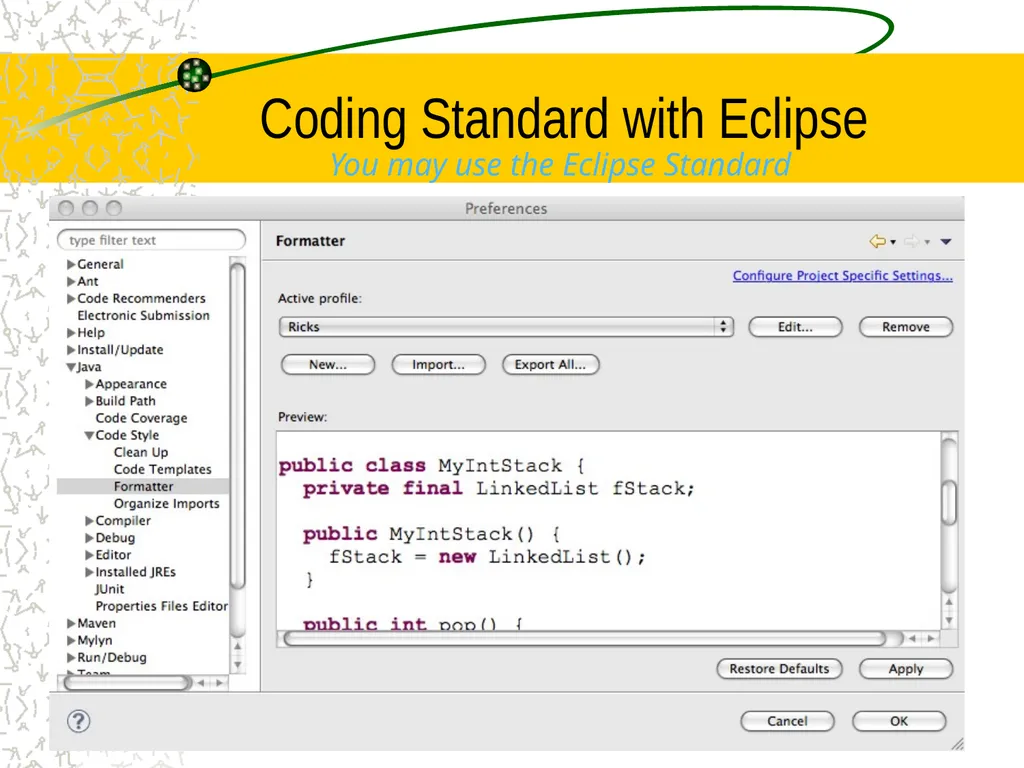Open the forward history dropdown arrow
The width and height of the screenshot is (1024, 768).
[927, 242]
